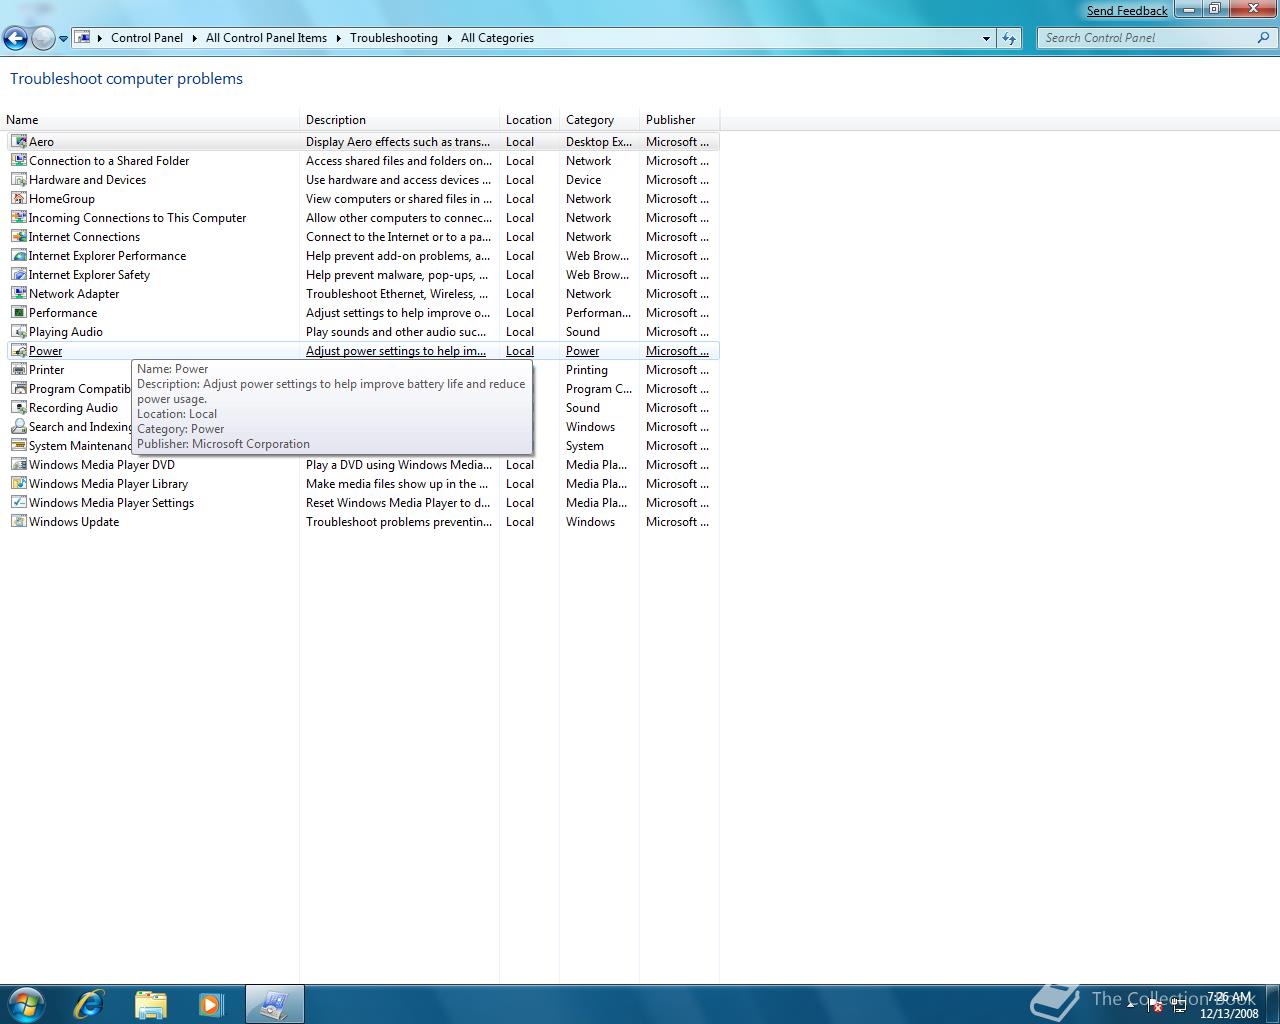Open Windows Explorer folder on taskbar

tap(151, 1004)
